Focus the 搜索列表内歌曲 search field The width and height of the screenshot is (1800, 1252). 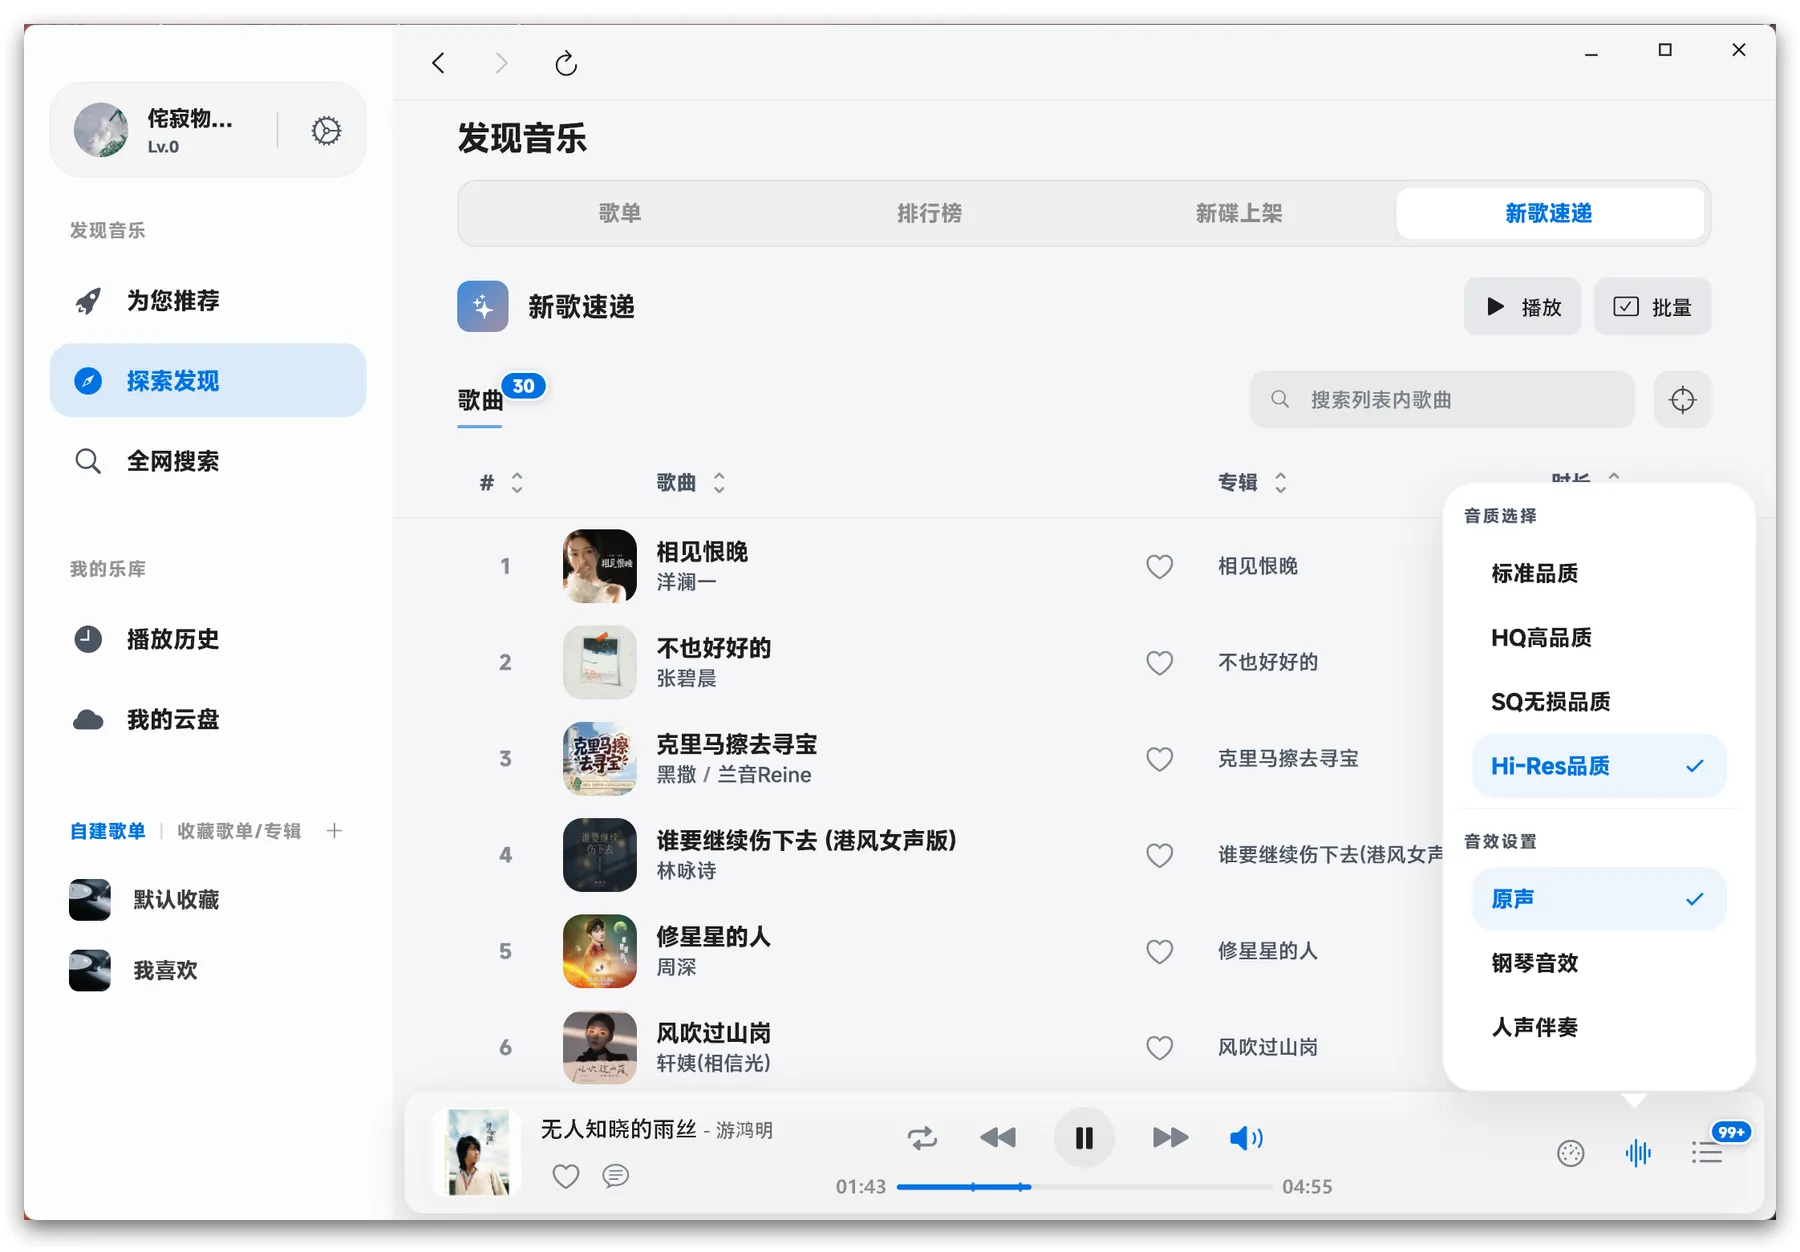(1450, 400)
